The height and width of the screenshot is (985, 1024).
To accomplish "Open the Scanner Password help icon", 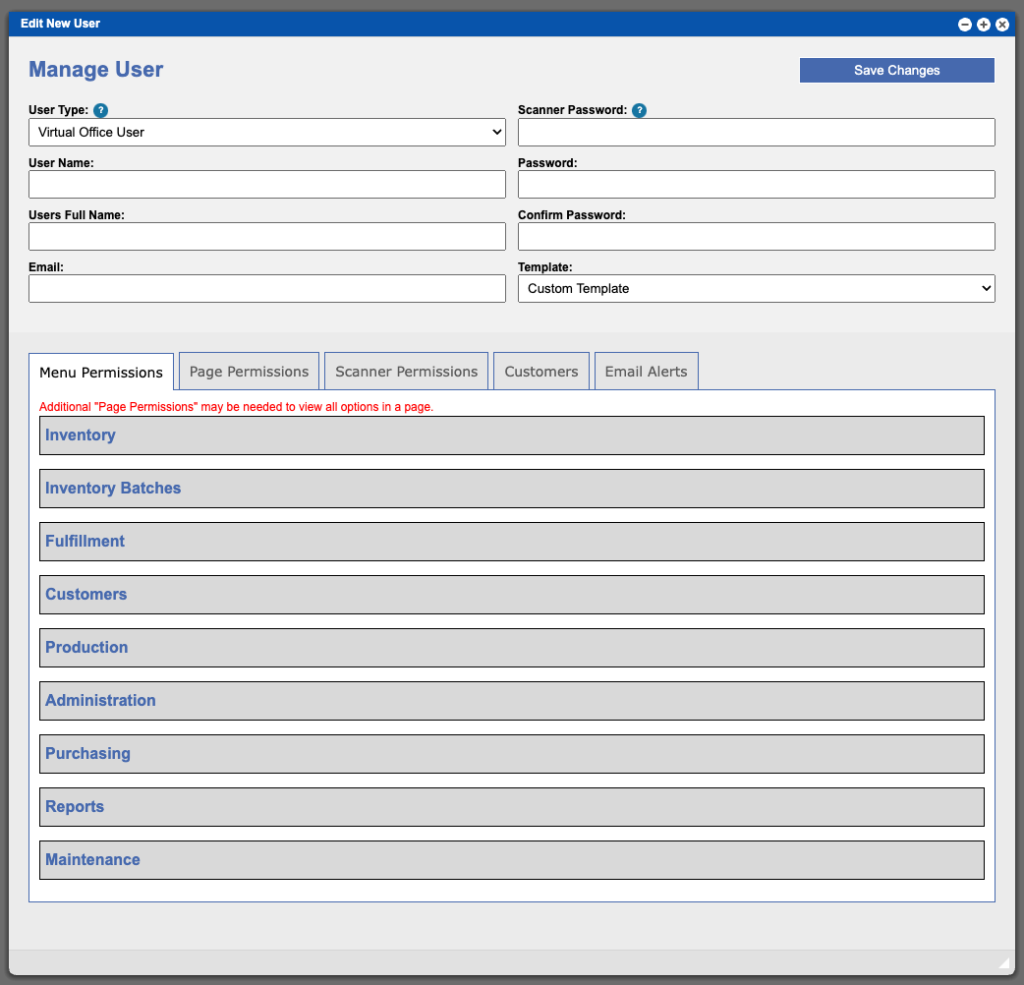I will [639, 110].
